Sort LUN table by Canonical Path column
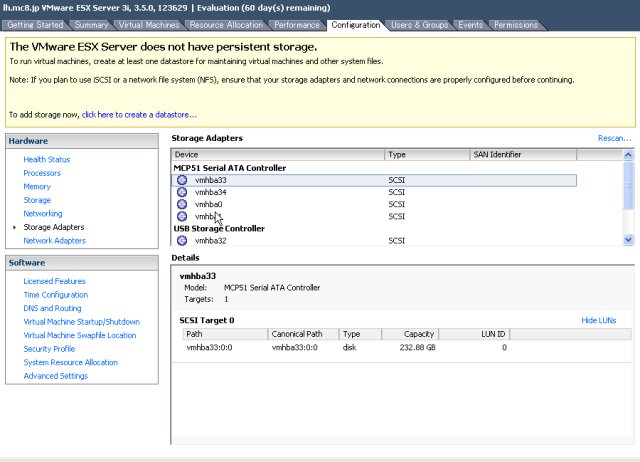Viewport: 640px width, 462px height. click(303, 334)
